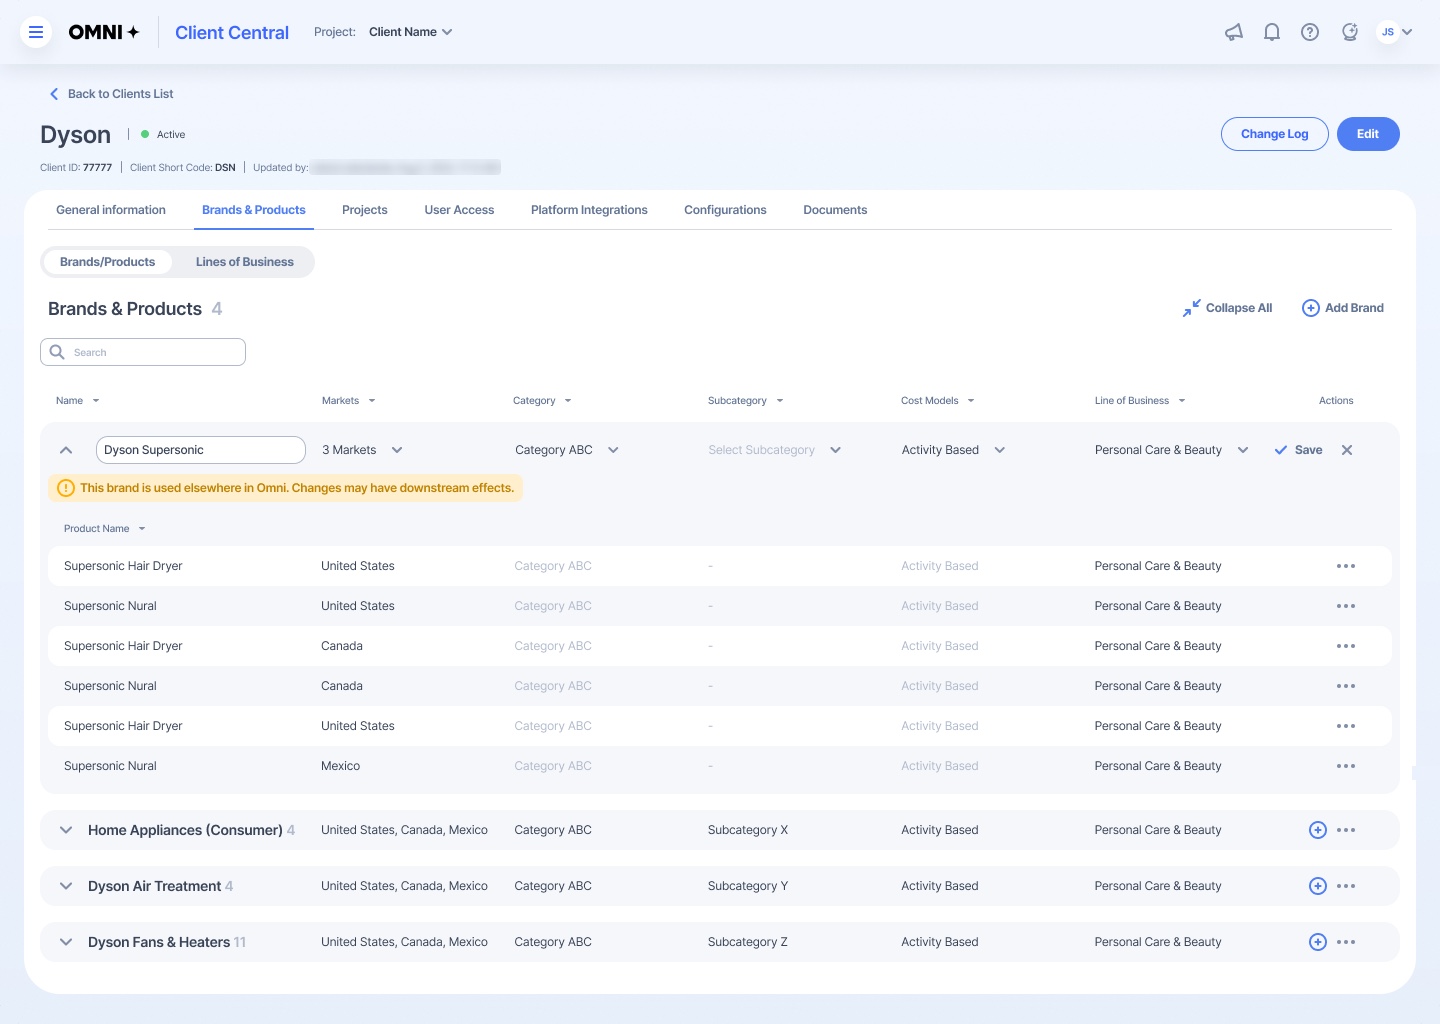The height and width of the screenshot is (1024, 1440).
Task: Click Add Brand
Action: [1343, 308]
